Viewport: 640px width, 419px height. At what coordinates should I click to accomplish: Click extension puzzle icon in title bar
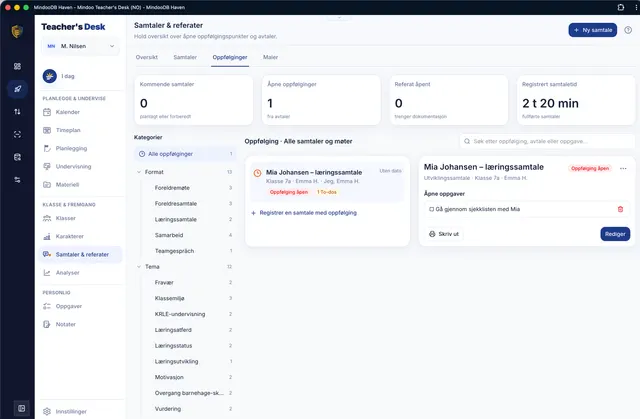coord(621,7)
